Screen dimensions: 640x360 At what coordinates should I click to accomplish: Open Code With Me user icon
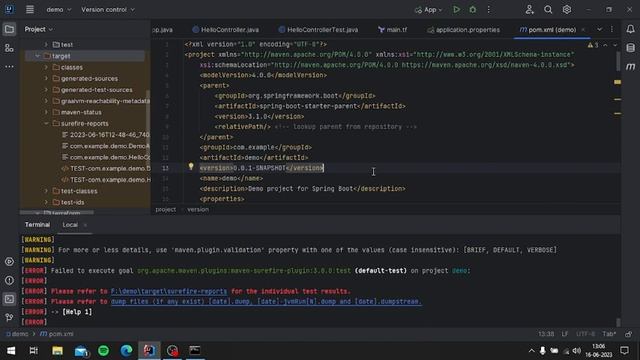pyautogui.click(x=529, y=9)
